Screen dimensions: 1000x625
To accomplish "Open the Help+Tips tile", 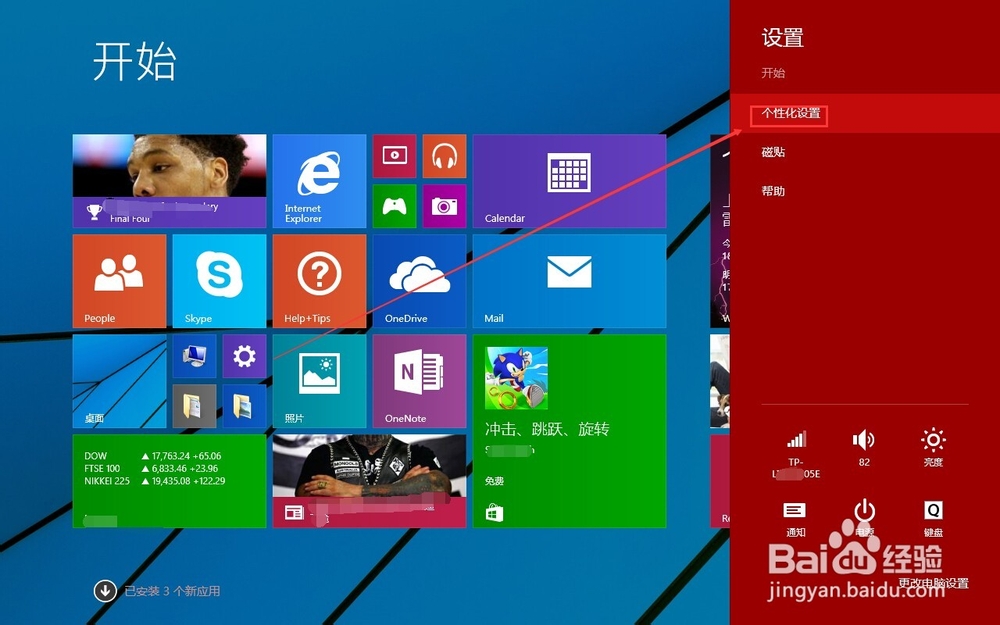I will 319,280.
